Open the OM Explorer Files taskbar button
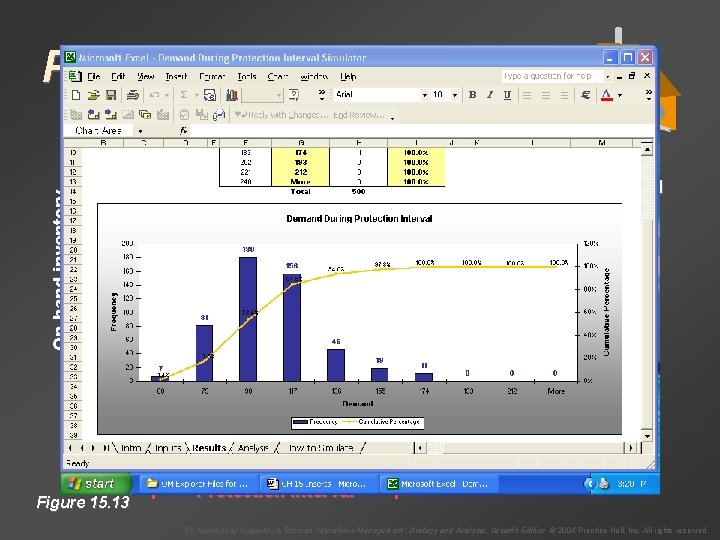This screenshot has width=720, height=540. point(197,484)
